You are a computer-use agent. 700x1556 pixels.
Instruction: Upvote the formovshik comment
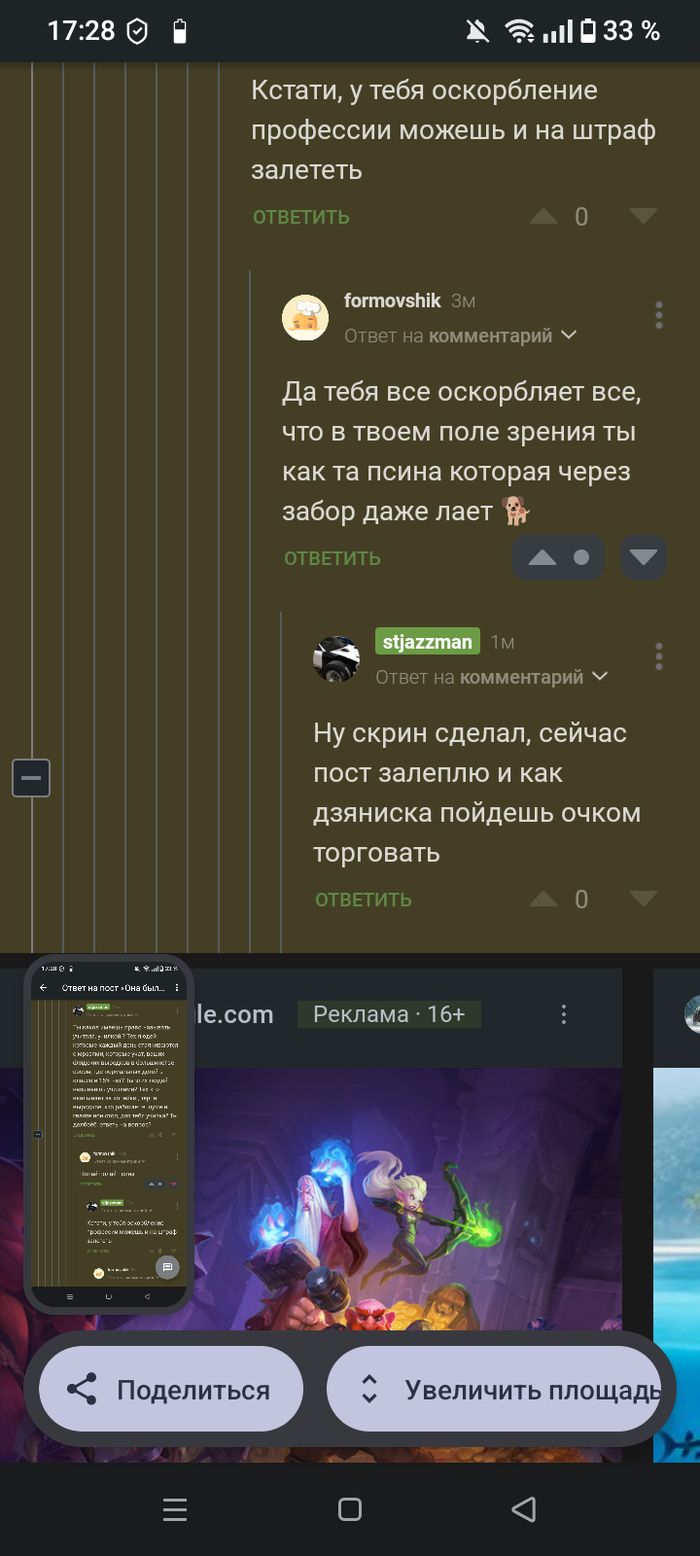tap(542, 558)
